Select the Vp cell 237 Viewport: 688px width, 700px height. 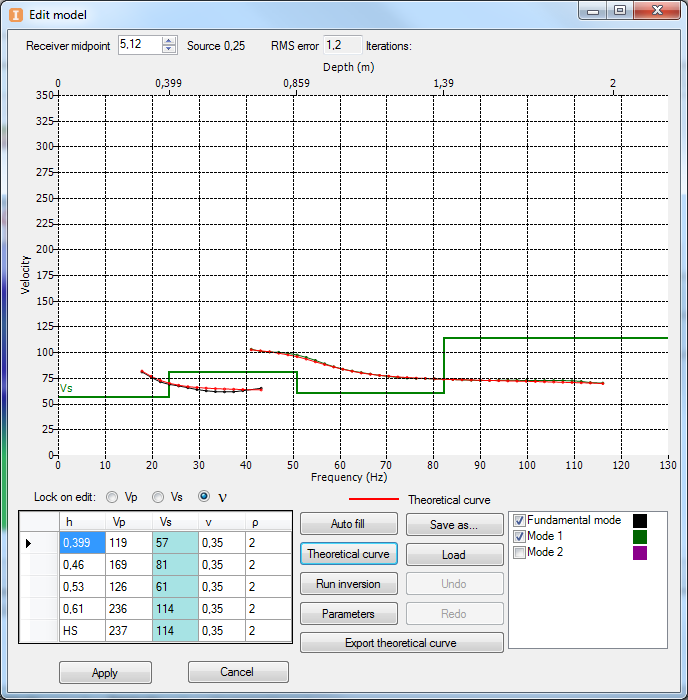click(x=129, y=630)
